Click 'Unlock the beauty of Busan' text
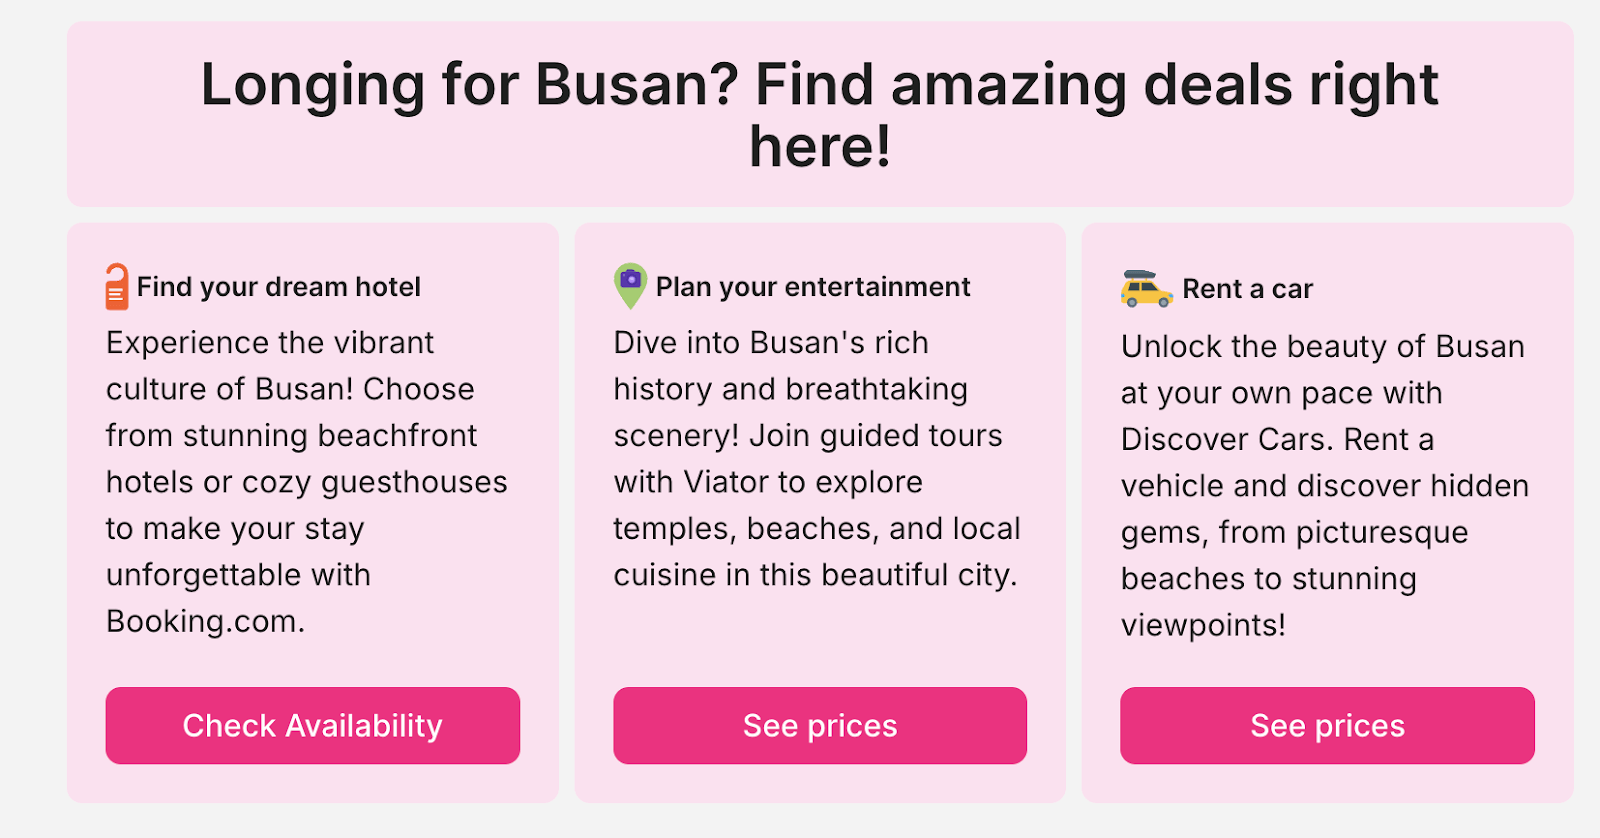Image resolution: width=1600 pixels, height=838 pixels. (1322, 347)
